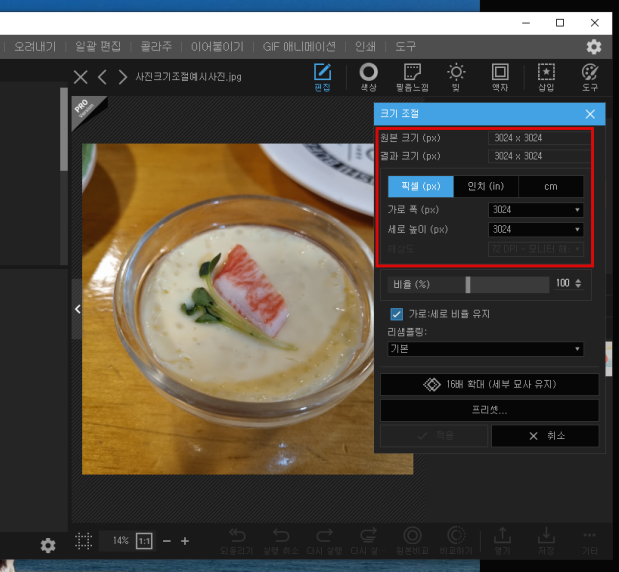Viewport: 619px width, 572px height.
Task: Open the 인쇄 menu tab
Action: 365,47
